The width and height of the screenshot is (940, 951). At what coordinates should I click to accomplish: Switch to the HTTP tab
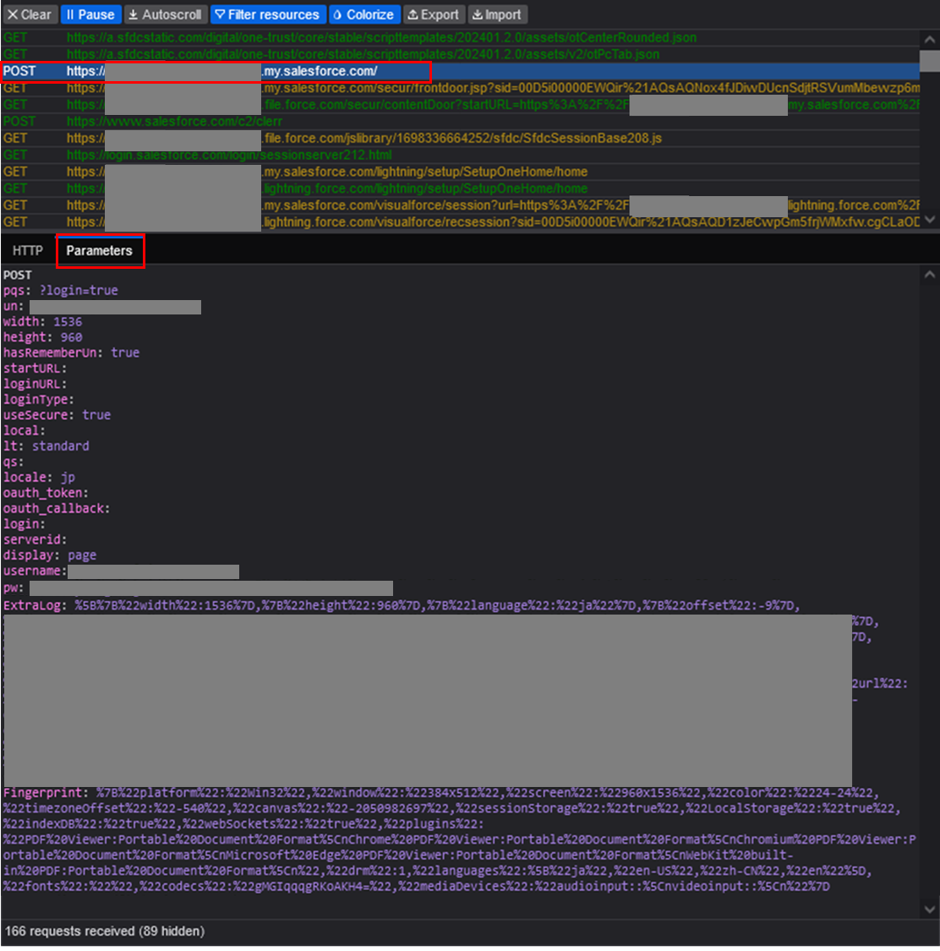28,250
